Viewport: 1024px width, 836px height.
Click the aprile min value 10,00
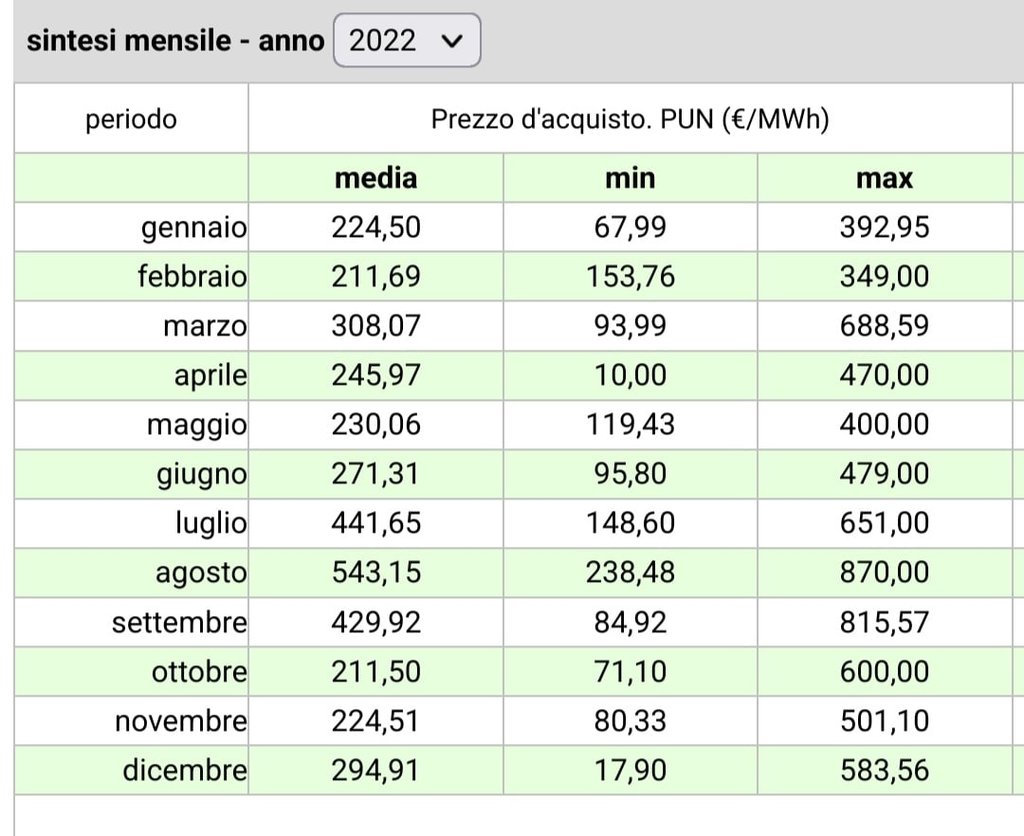630,375
